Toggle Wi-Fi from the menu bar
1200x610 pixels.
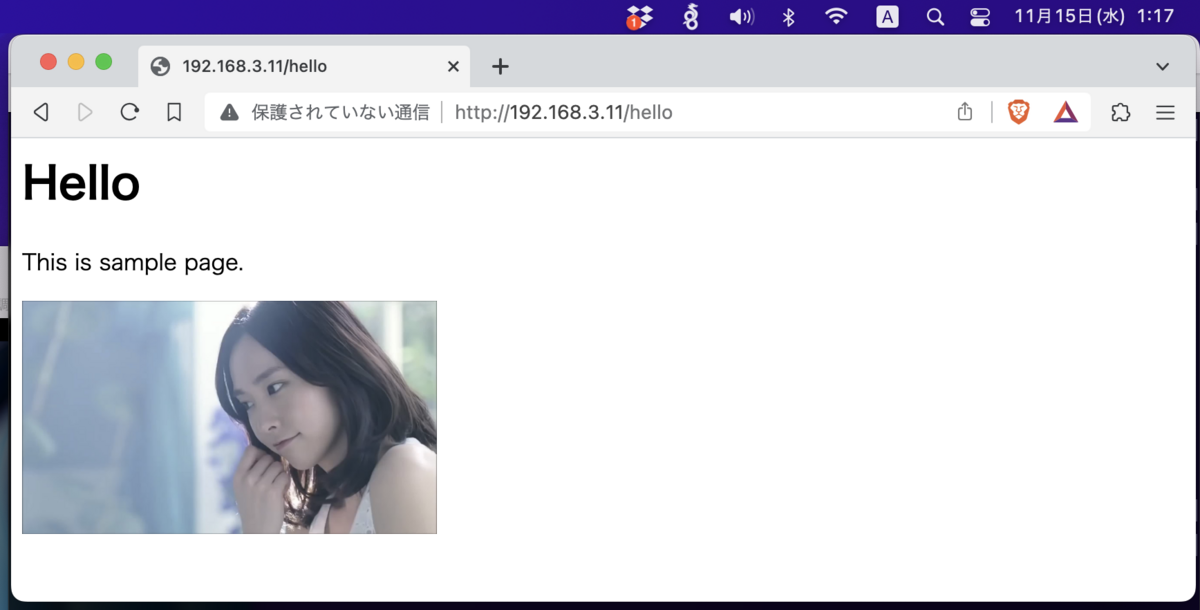pos(836,16)
